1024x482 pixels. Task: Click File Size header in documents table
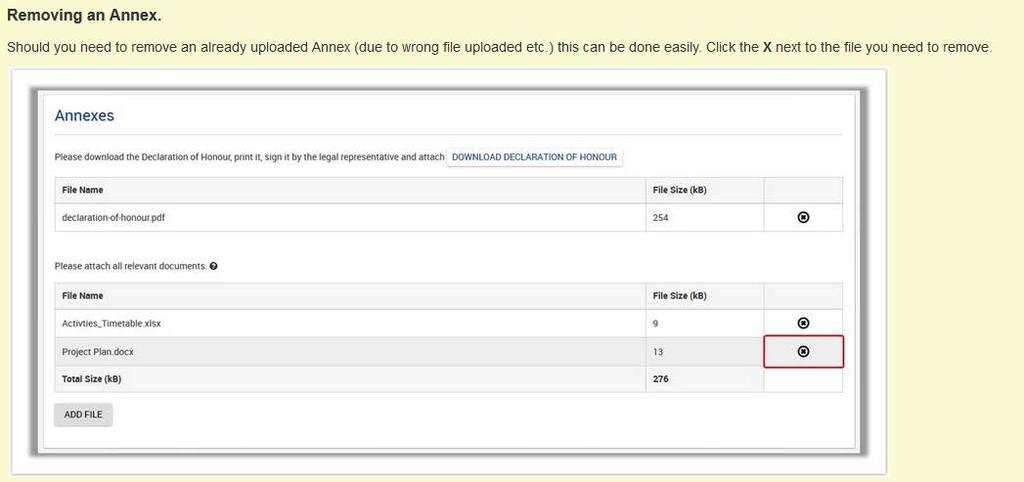(x=679, y=296)
